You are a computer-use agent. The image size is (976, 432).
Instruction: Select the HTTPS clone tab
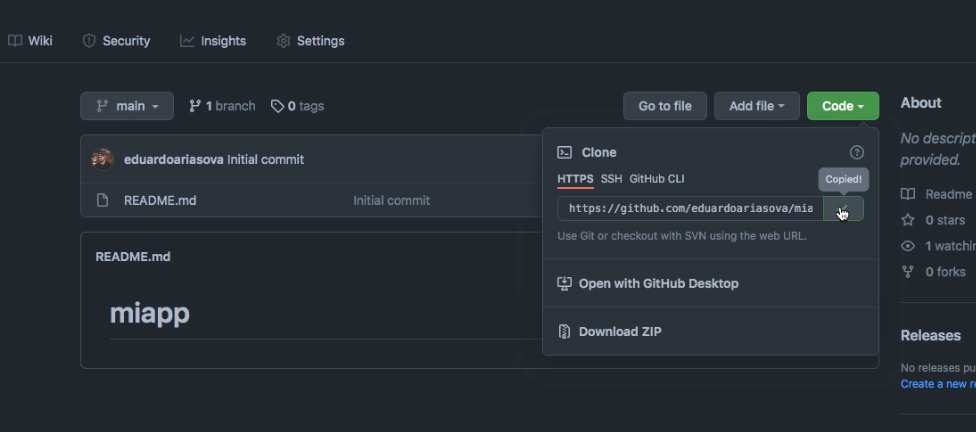coord(575,179)
